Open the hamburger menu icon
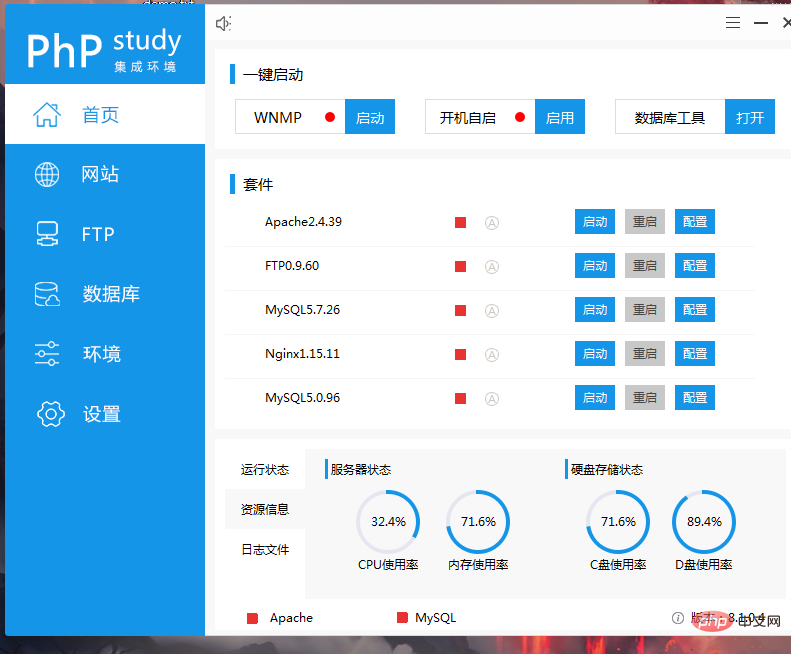 coord(732,23)
